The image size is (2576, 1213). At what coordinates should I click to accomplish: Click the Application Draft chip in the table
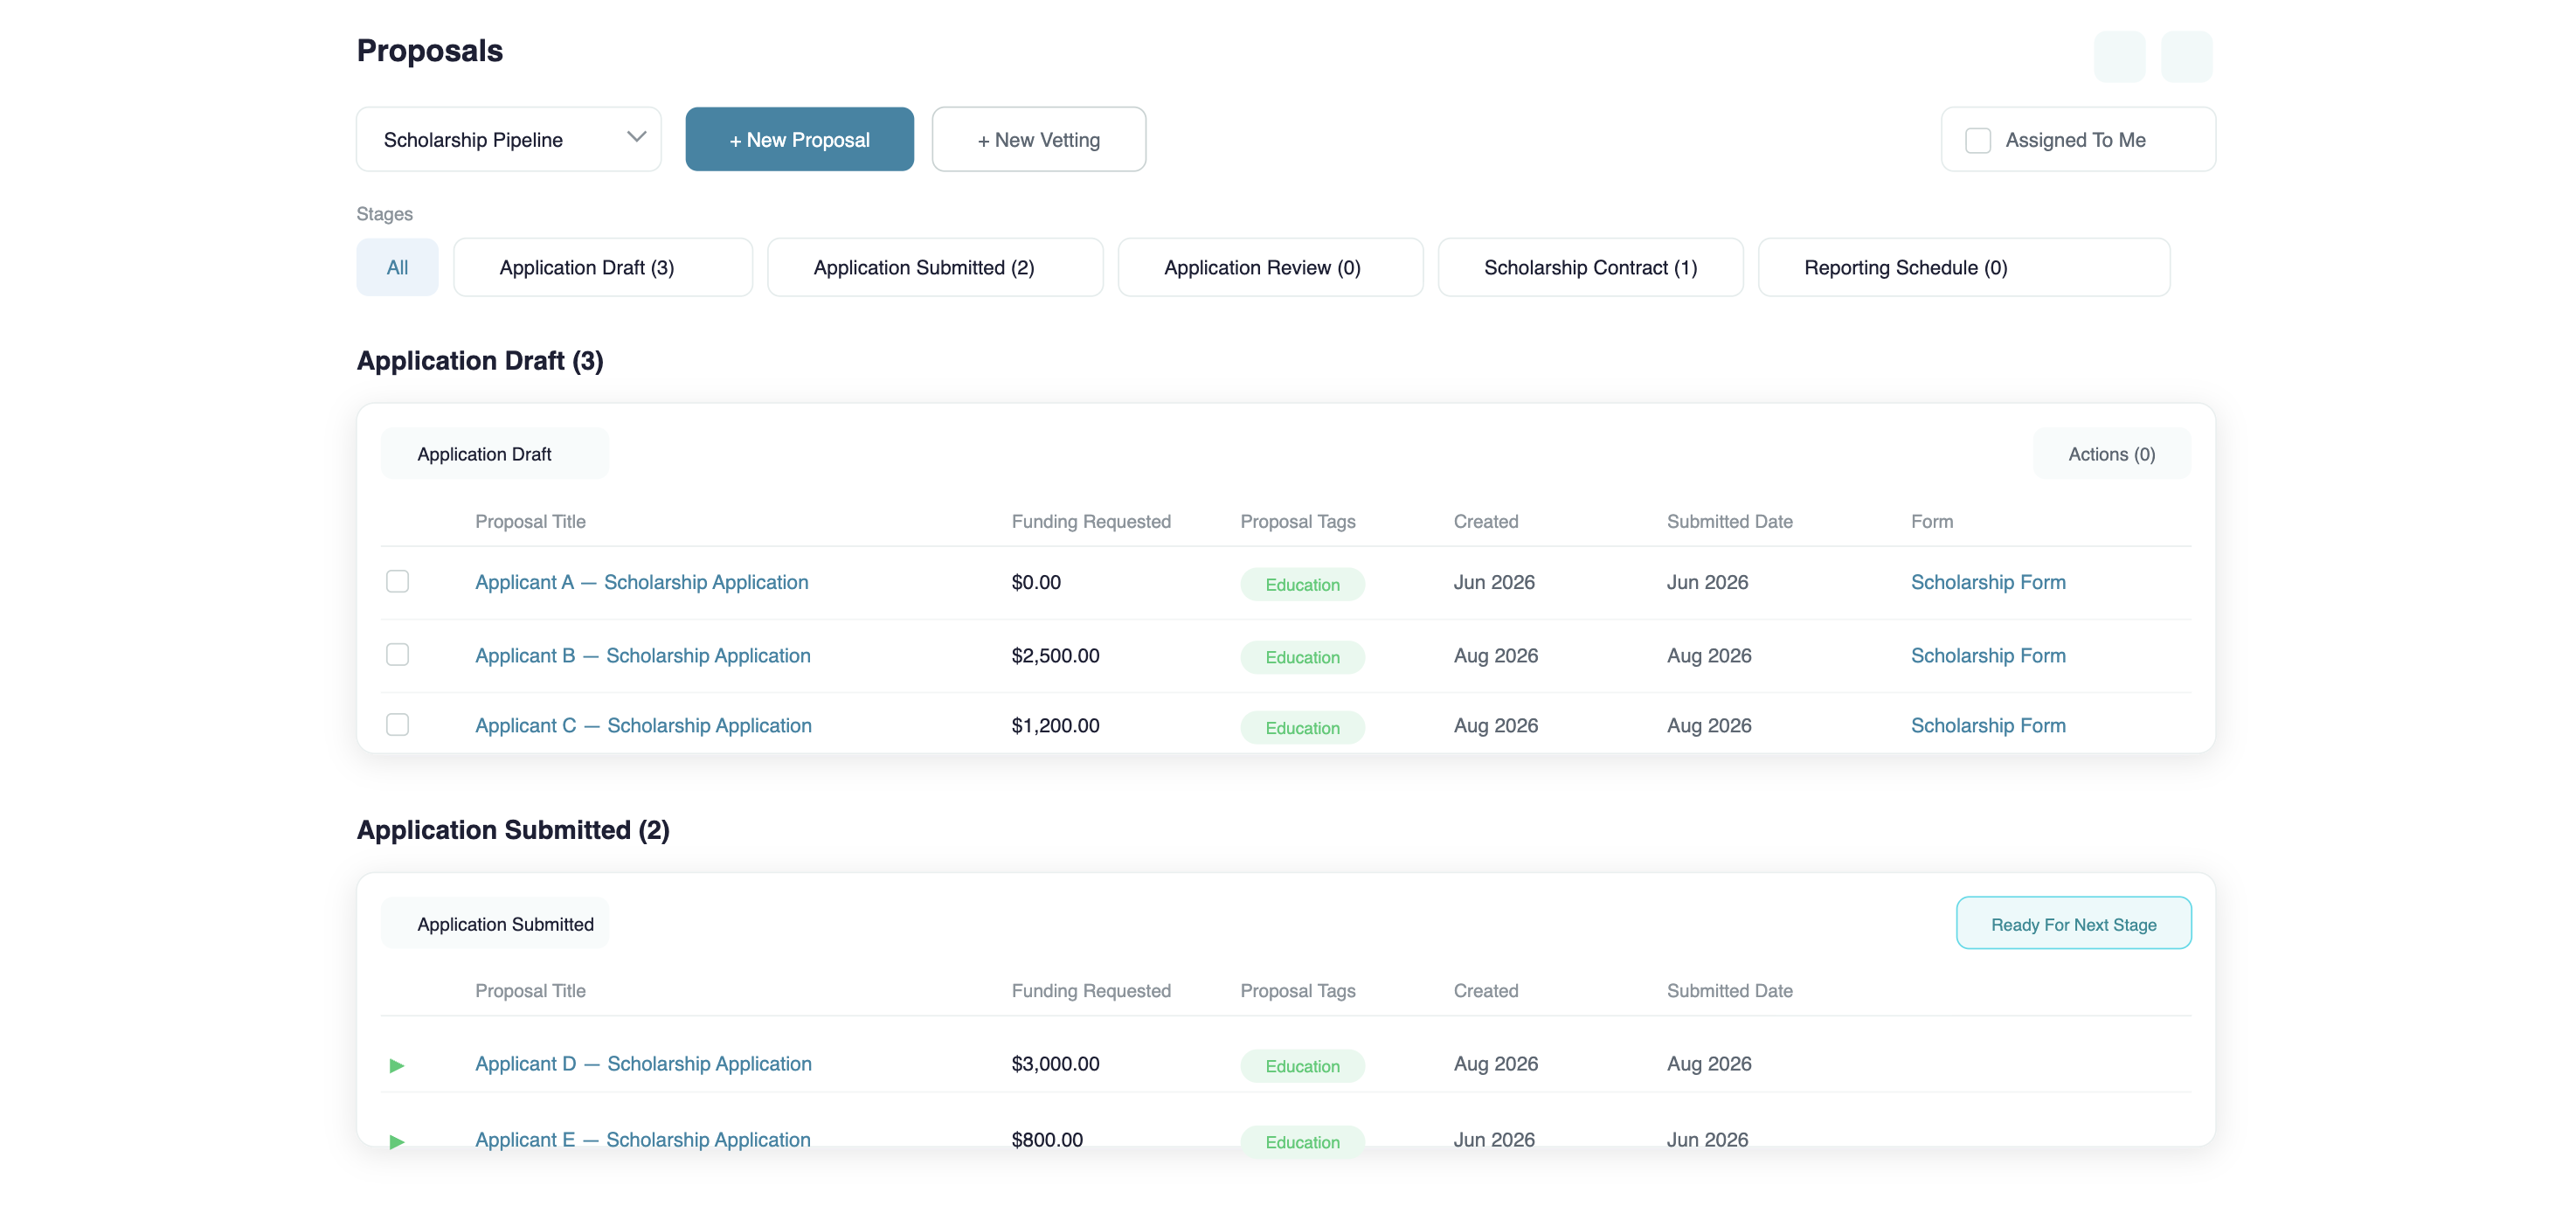494,454
